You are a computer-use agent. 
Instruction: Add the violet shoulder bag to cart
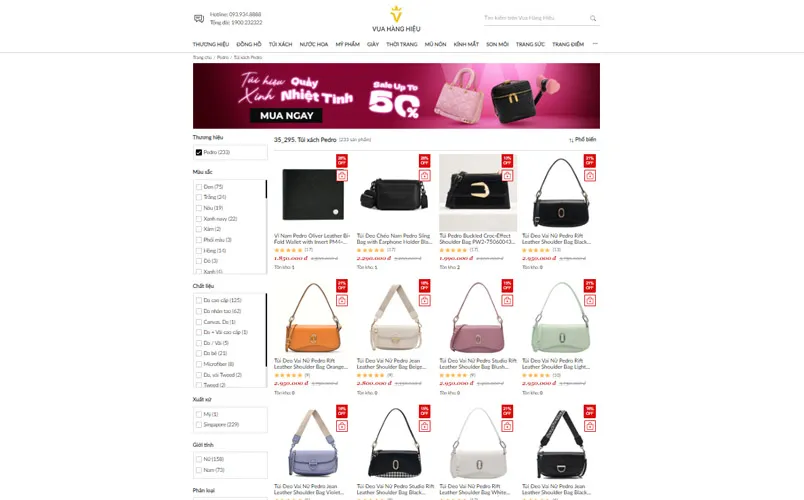(342, 426)
